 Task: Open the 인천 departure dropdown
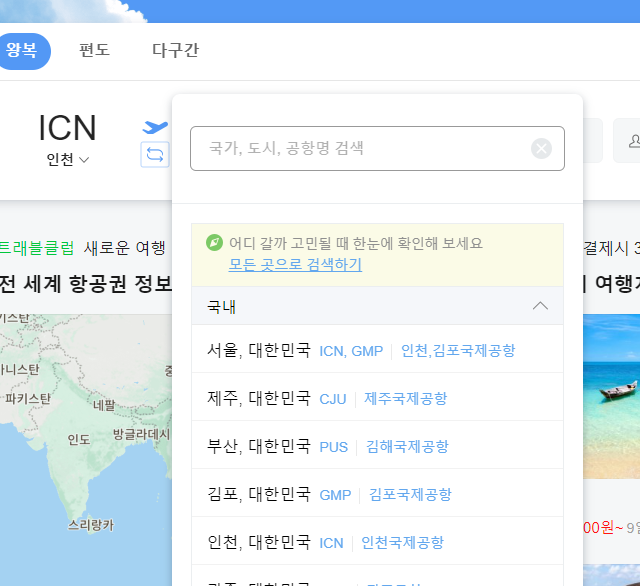coord(68,159)
